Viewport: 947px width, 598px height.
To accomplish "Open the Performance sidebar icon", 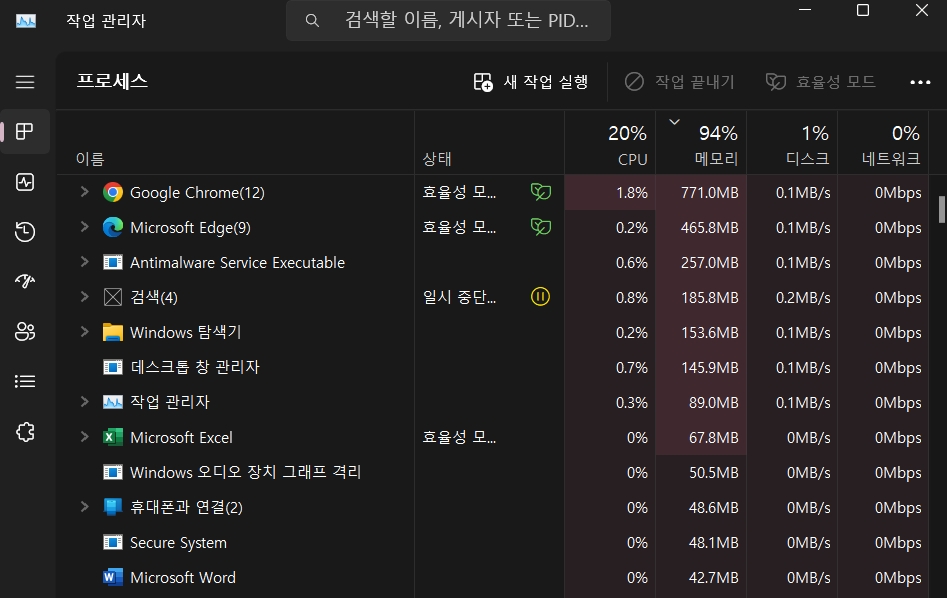I will coord(25,182).
